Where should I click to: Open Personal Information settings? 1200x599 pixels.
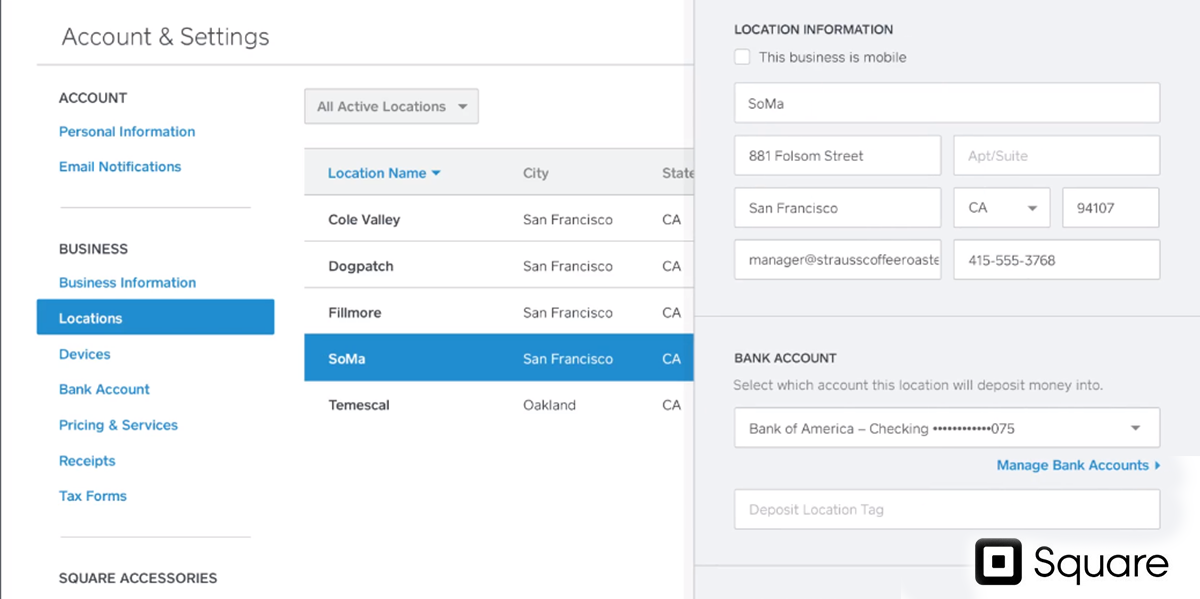[127, 132]
